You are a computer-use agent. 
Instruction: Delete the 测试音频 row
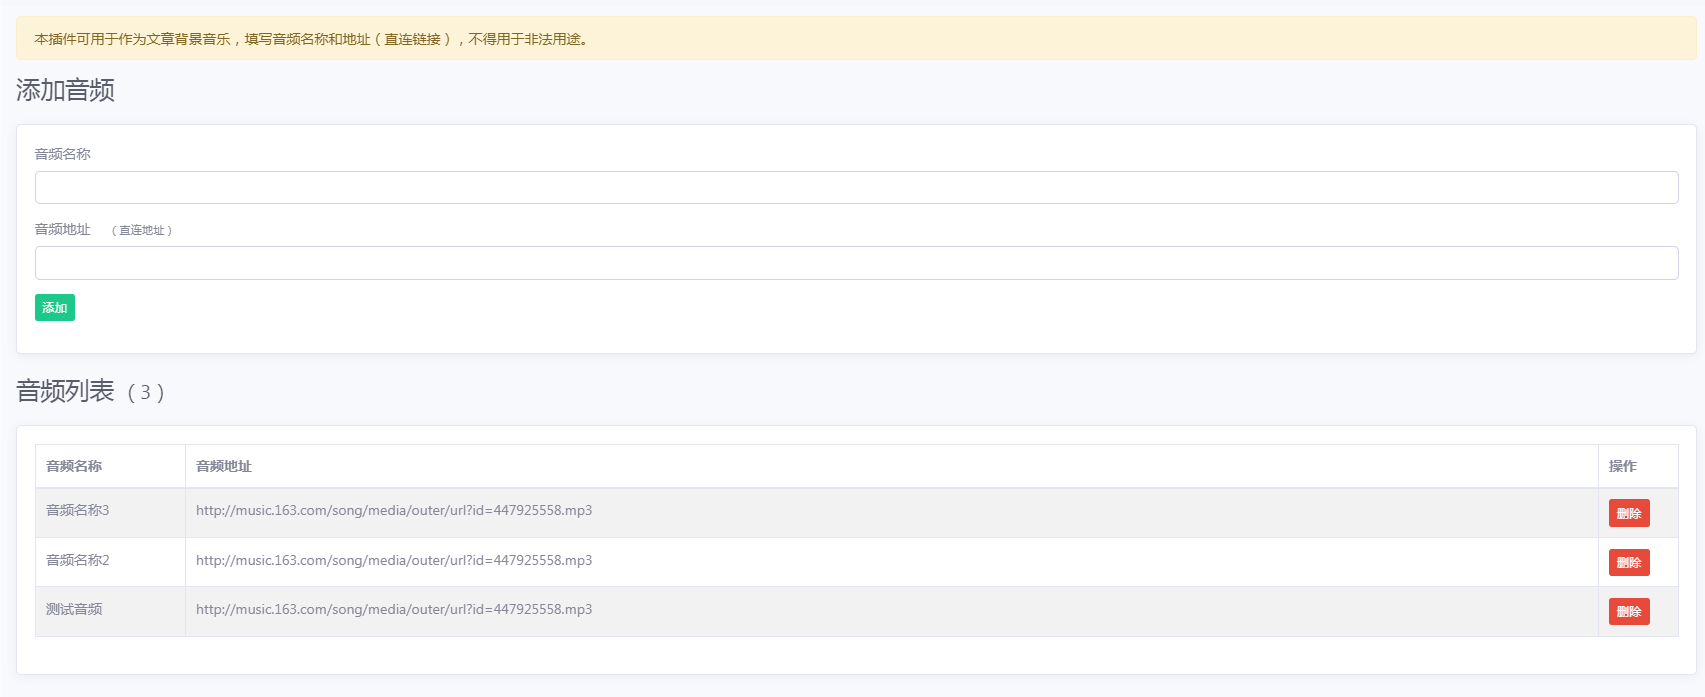pos(1629,611)
